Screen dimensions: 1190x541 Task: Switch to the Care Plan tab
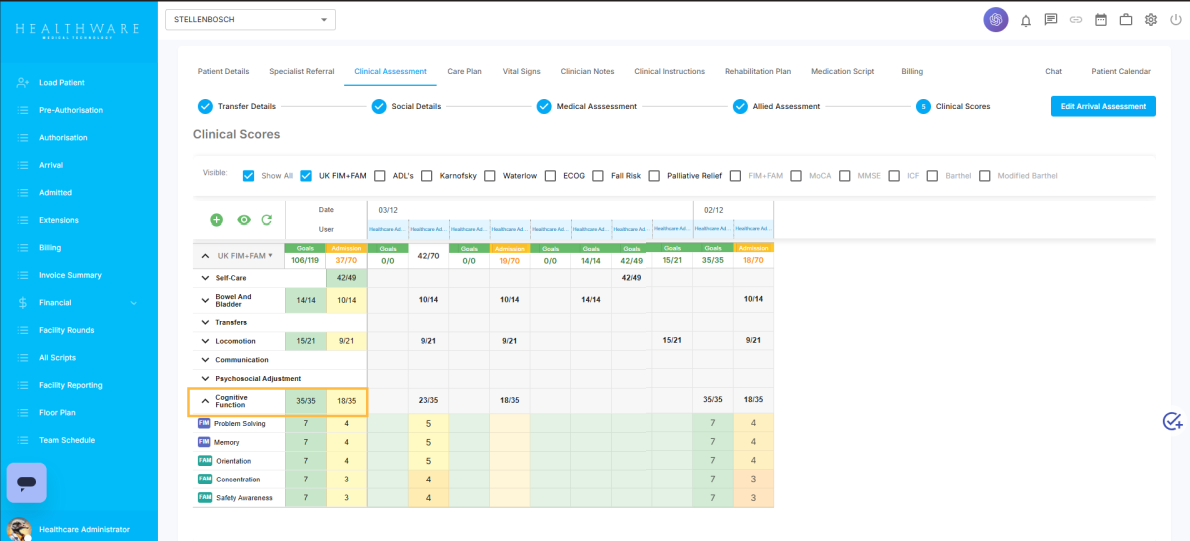pos(464,72)
